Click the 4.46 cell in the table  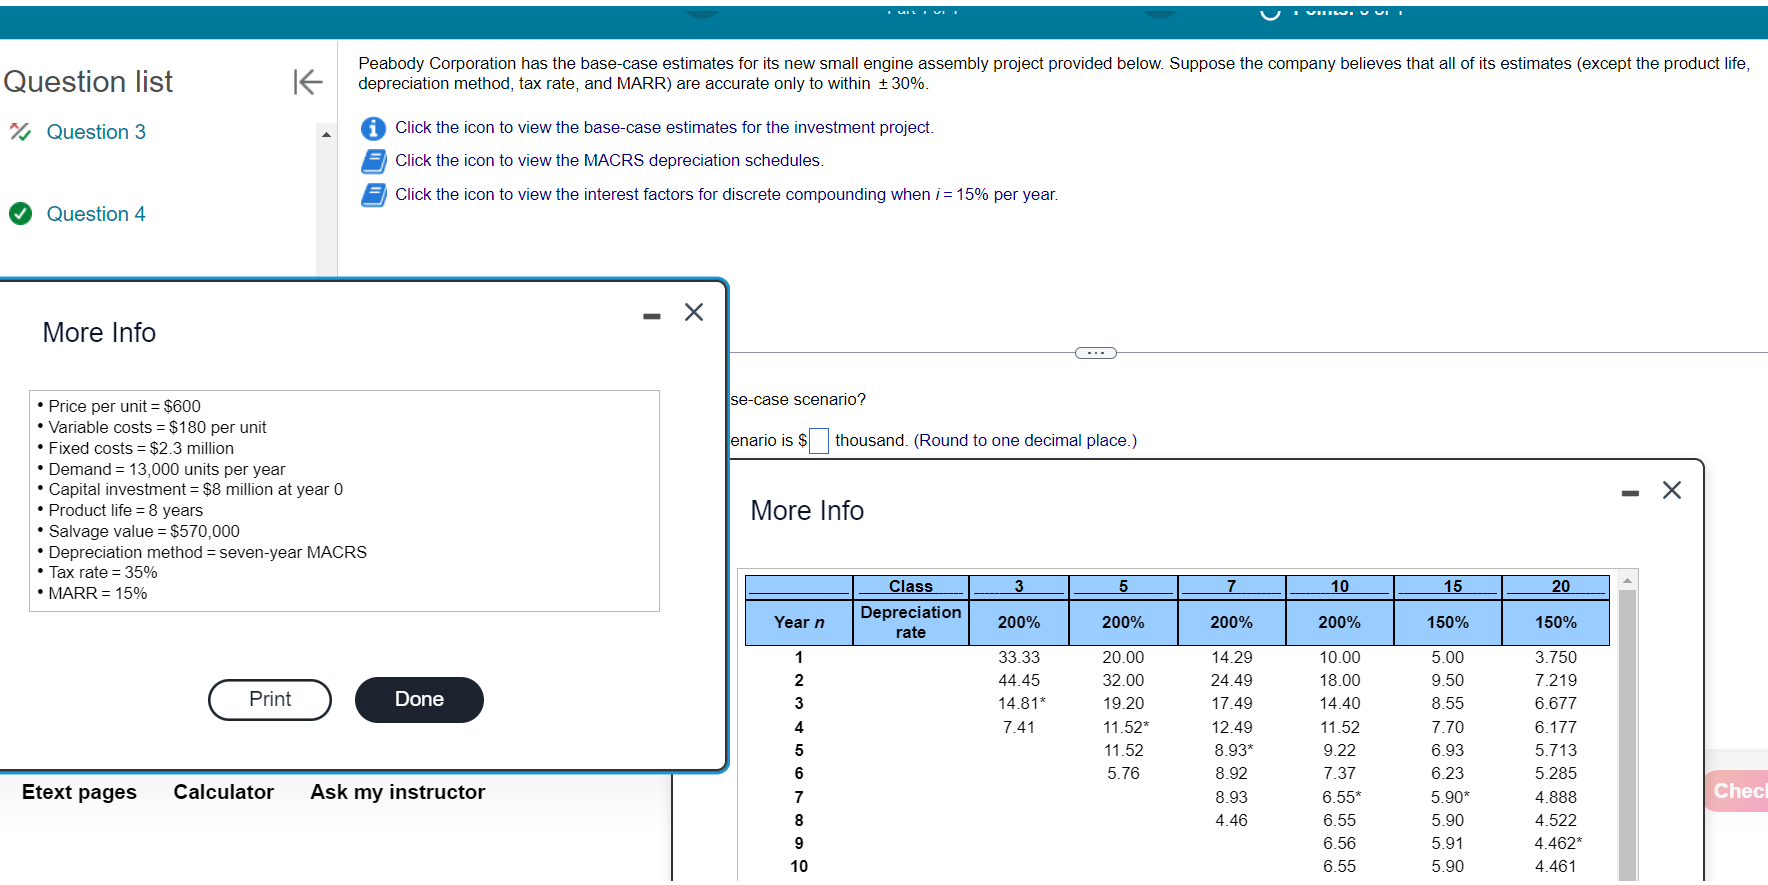[1232, 821]
